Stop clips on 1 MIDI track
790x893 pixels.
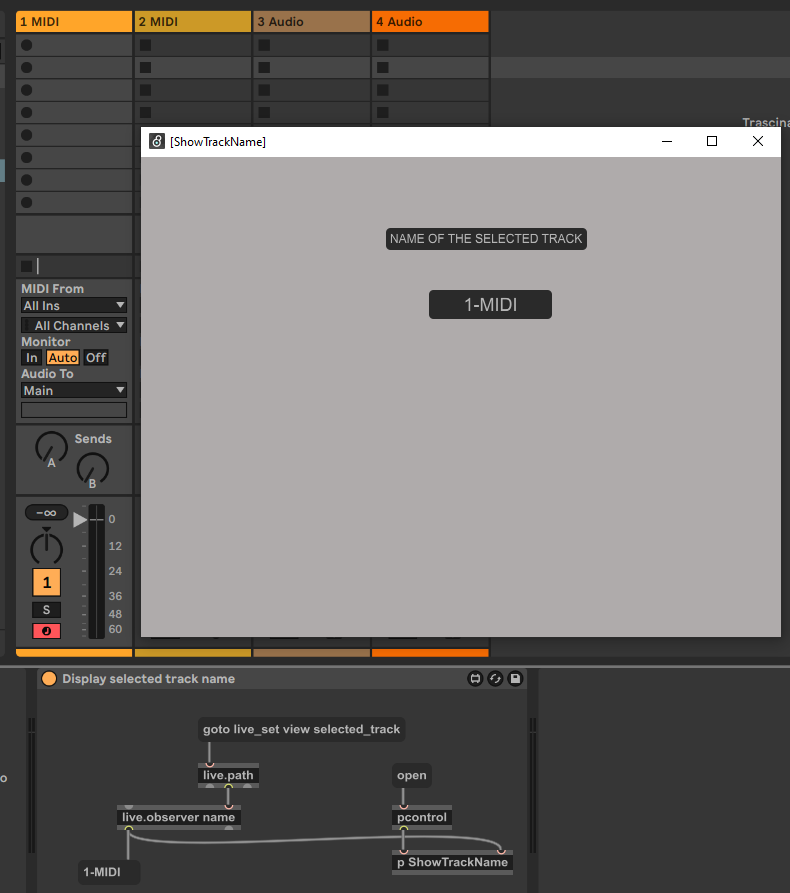tap(26, 266)
